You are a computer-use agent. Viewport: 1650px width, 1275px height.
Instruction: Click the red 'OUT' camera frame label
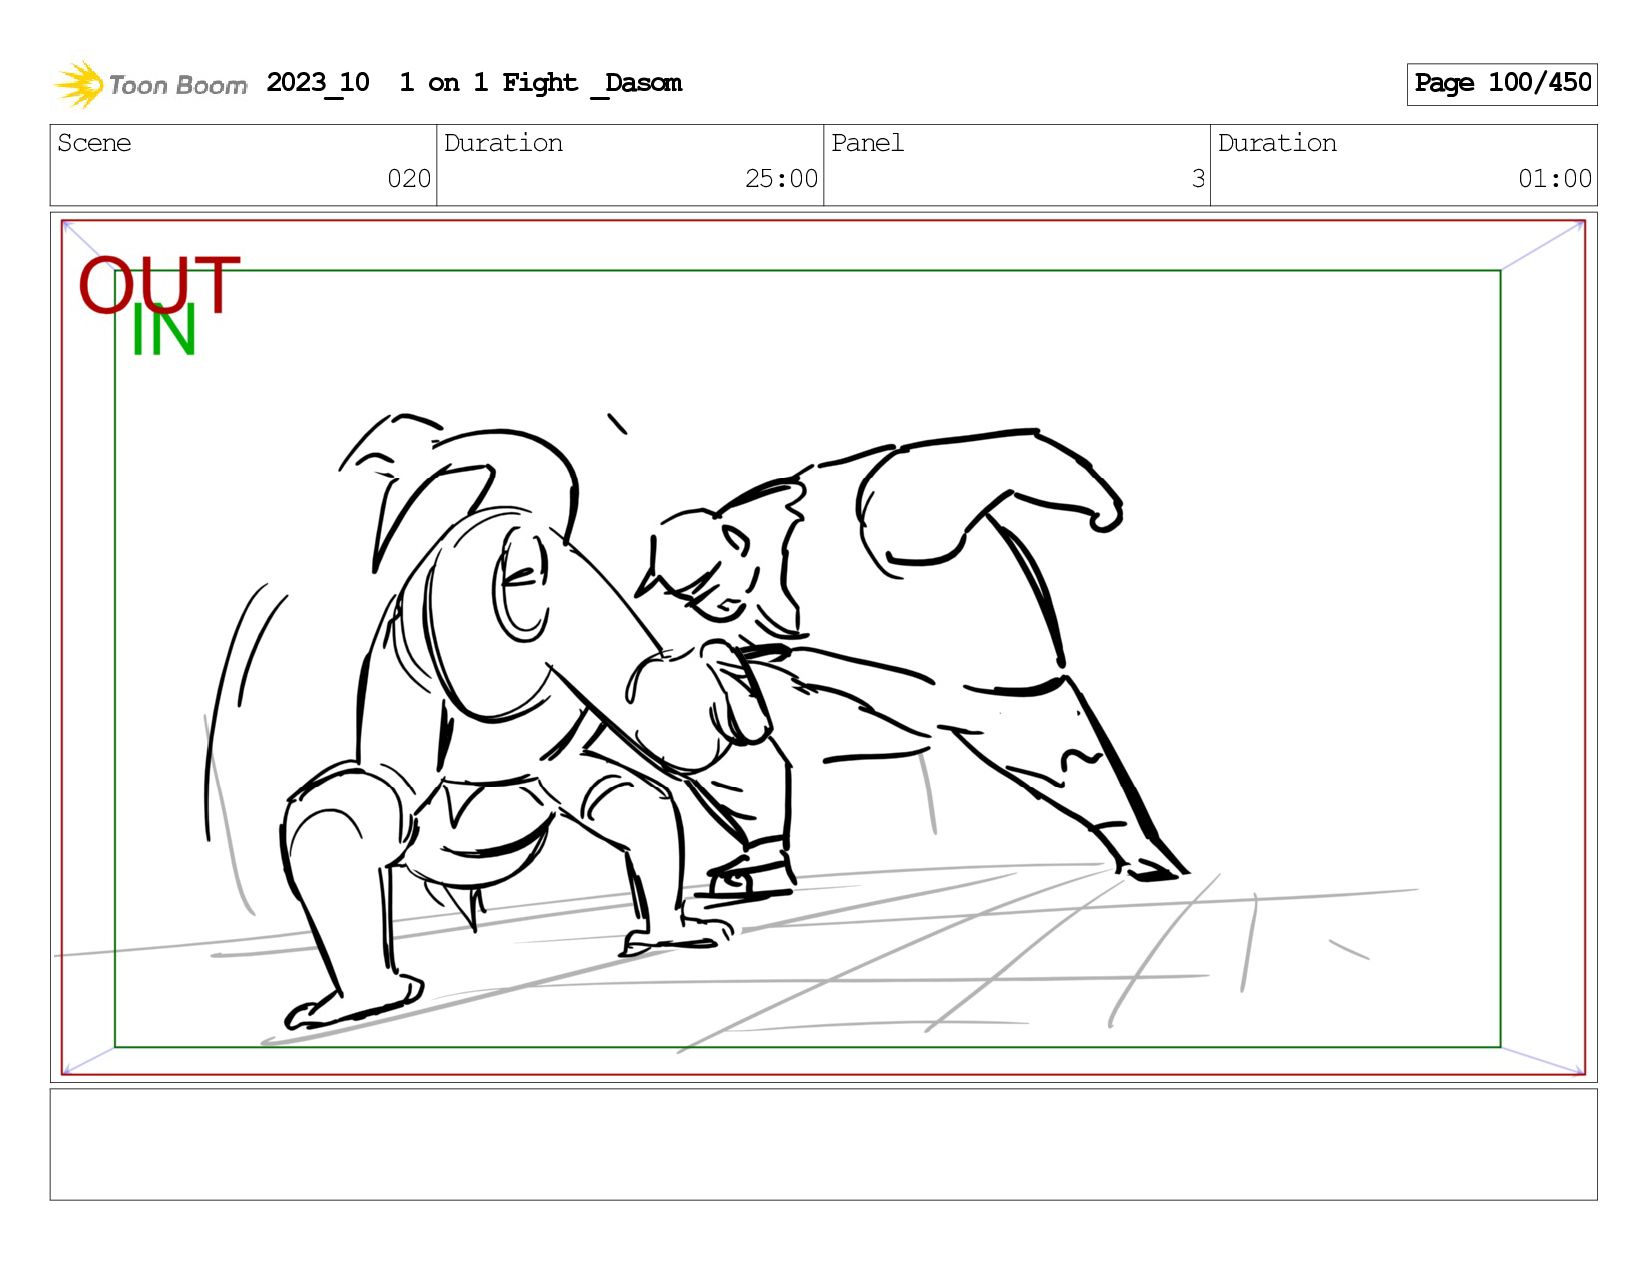pos(159,284)
